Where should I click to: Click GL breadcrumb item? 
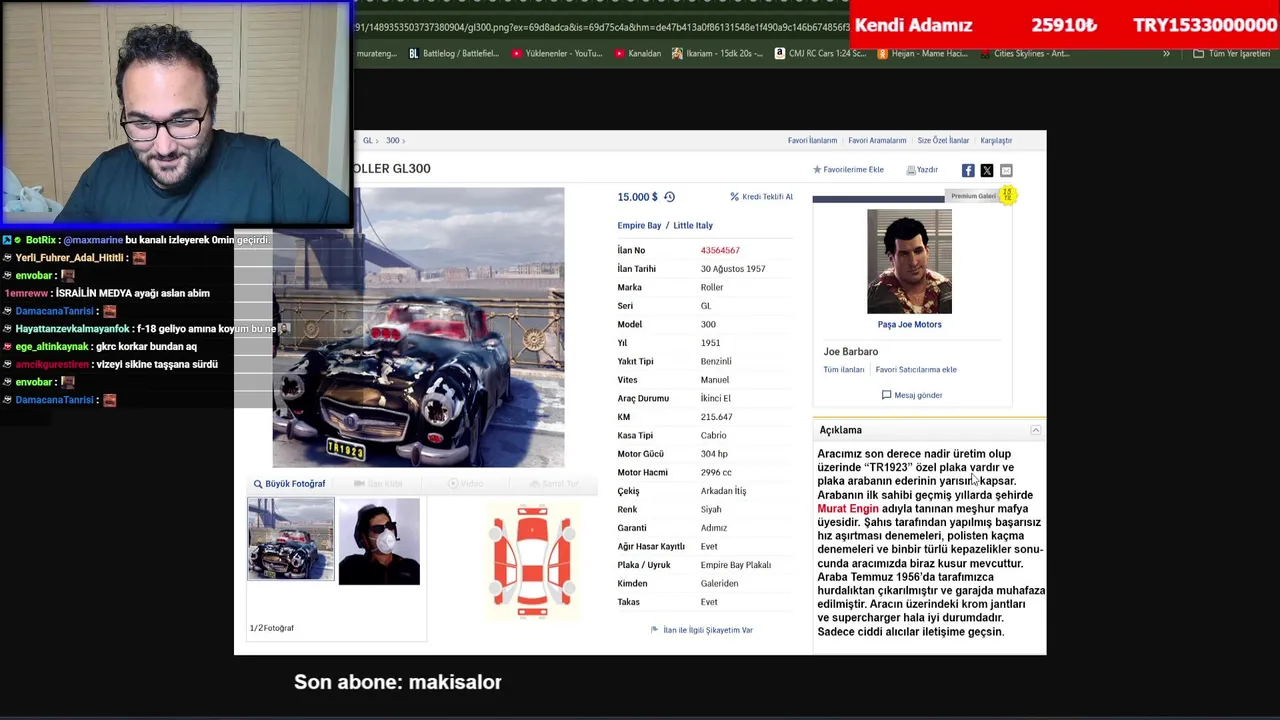(x=367, y=141)
